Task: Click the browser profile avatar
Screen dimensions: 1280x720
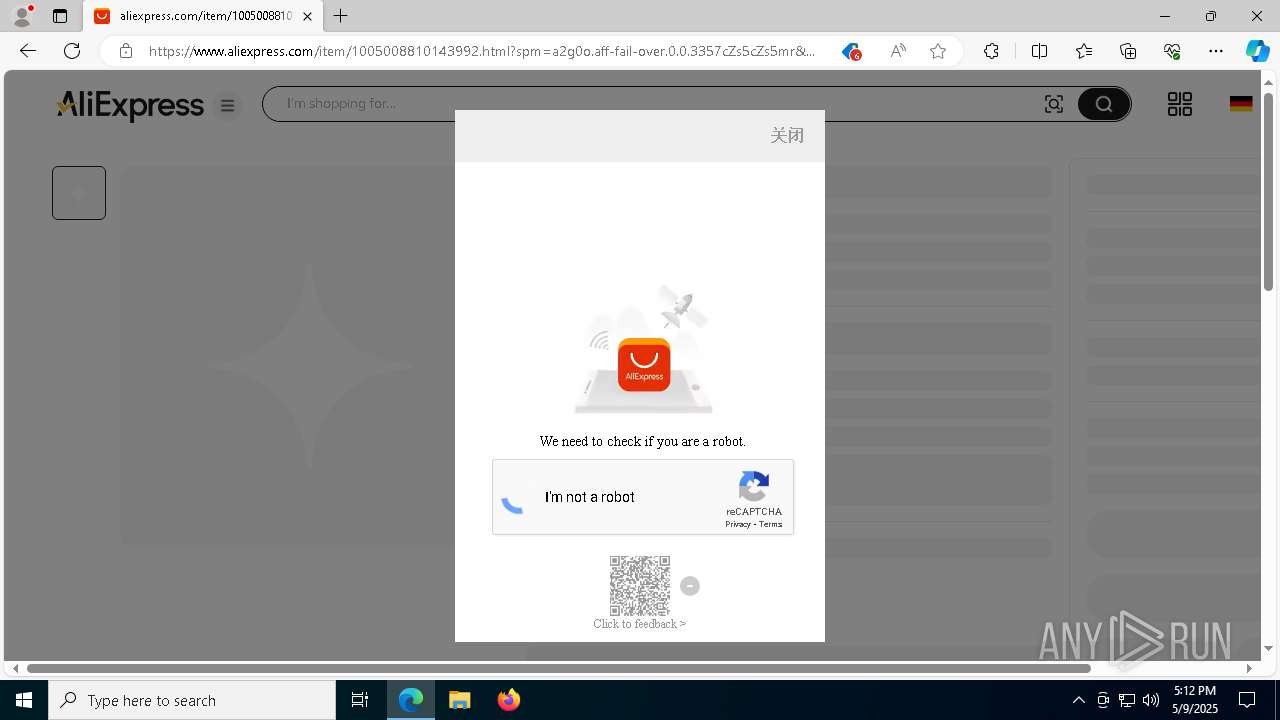Action: 22,16
